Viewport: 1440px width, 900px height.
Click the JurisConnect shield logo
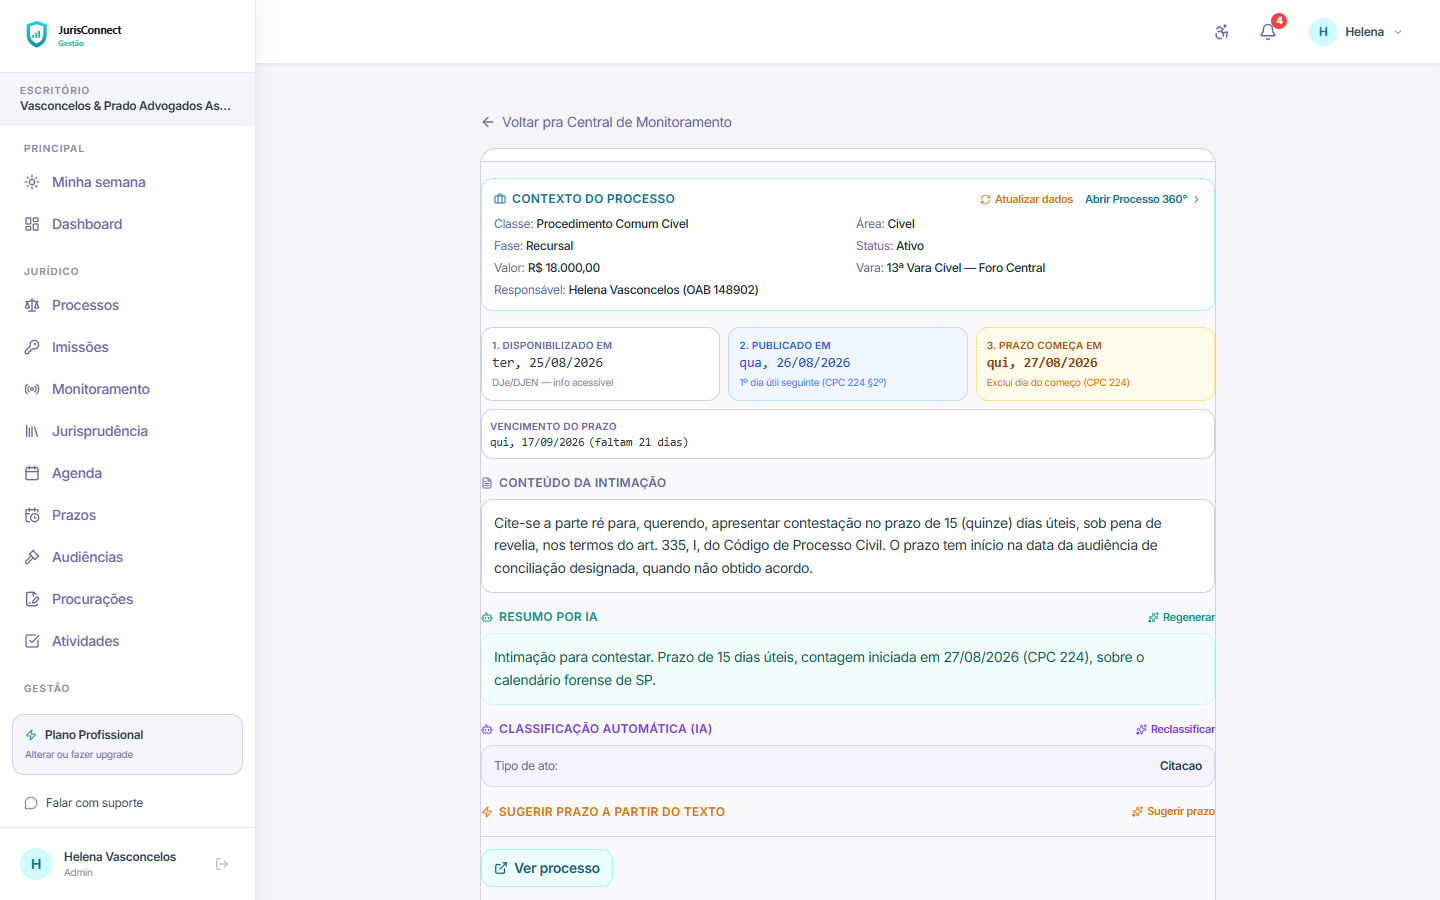pyautogui.click(x=36, y=34)
